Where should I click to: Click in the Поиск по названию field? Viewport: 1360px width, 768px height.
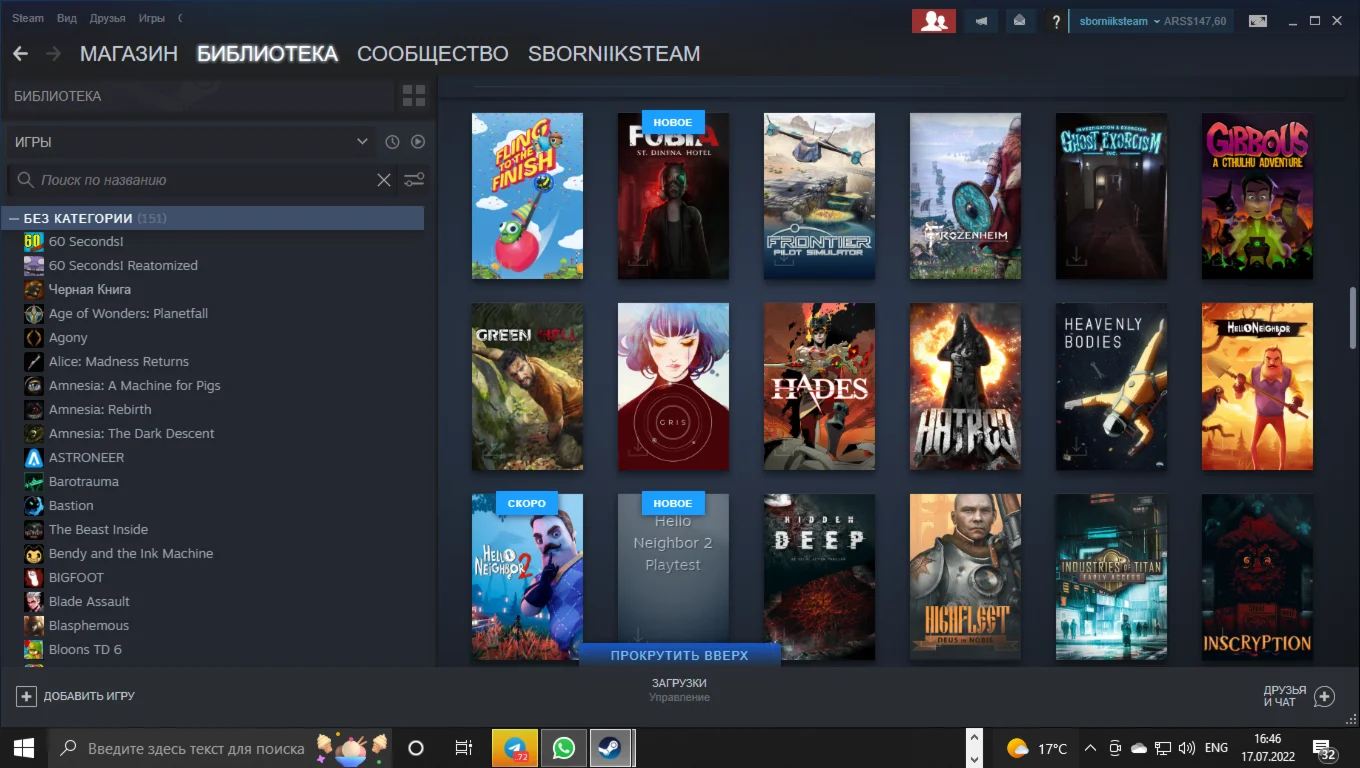(205, 180)
